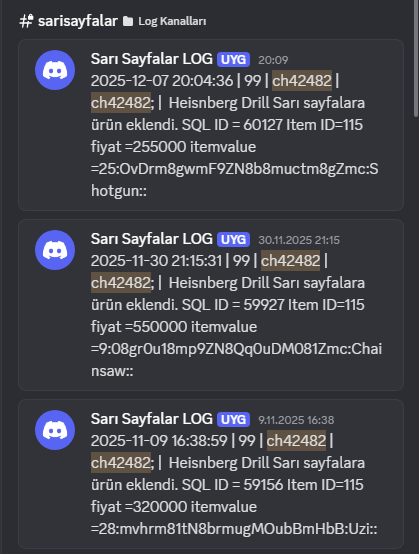Click the Log Kanalları folder icon
The width and height of the screenshot is (419, 554).
click(128, 21)
